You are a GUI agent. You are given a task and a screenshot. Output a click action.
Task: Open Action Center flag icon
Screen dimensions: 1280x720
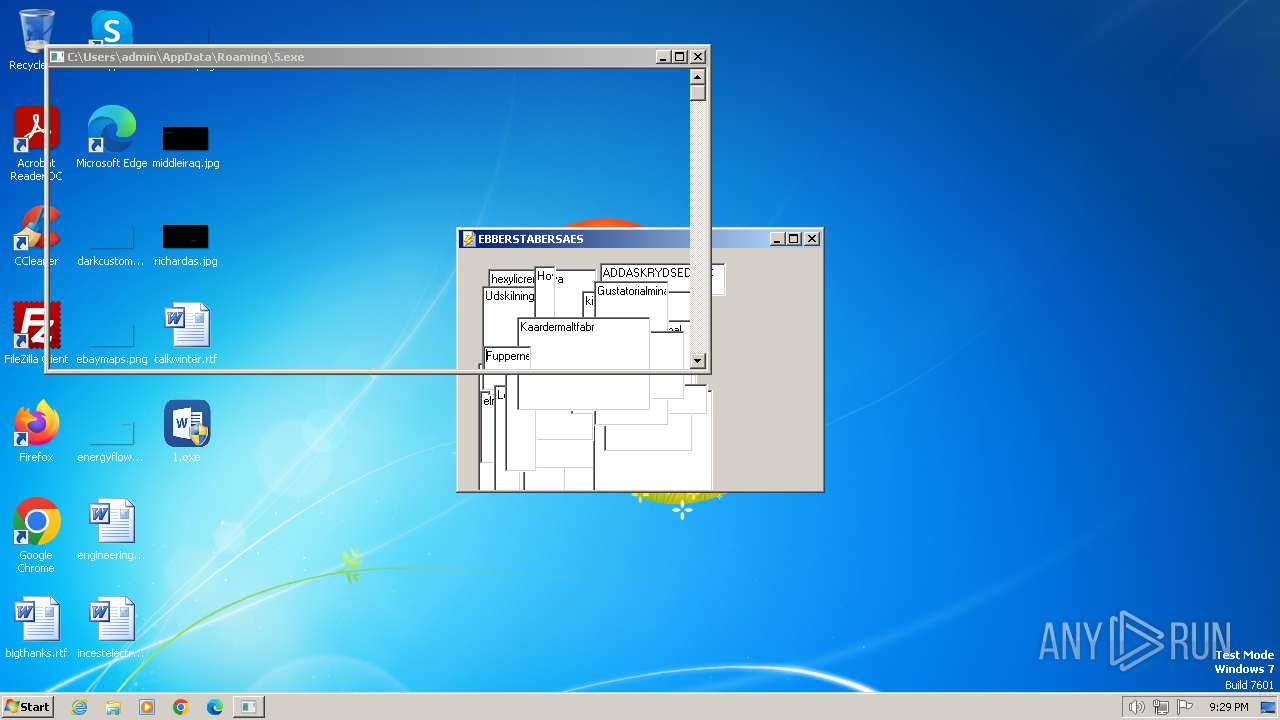[1185, 707]
